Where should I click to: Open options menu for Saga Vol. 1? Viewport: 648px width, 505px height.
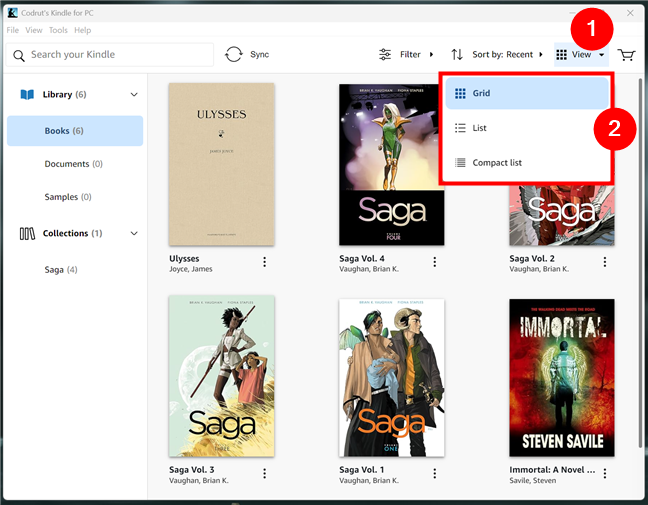tap(434, 473)
